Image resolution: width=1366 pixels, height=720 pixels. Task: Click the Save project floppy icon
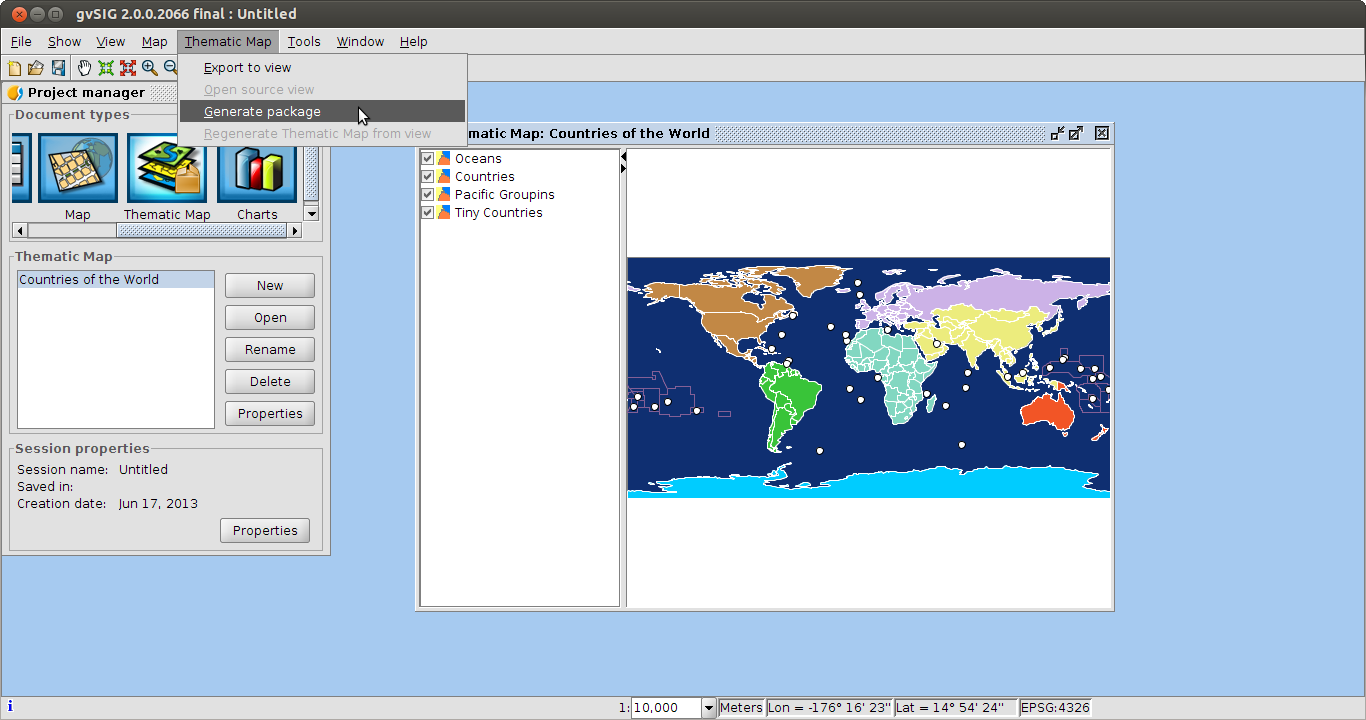click(58, 68)
